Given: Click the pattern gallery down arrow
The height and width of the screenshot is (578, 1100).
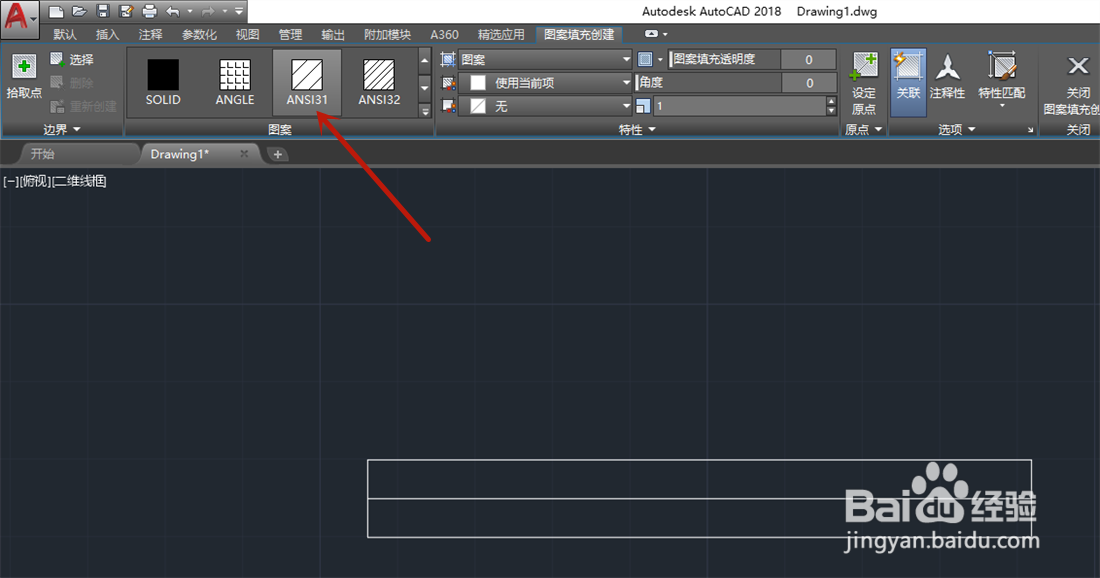Looking at the screenshot, I should (424, 88).
